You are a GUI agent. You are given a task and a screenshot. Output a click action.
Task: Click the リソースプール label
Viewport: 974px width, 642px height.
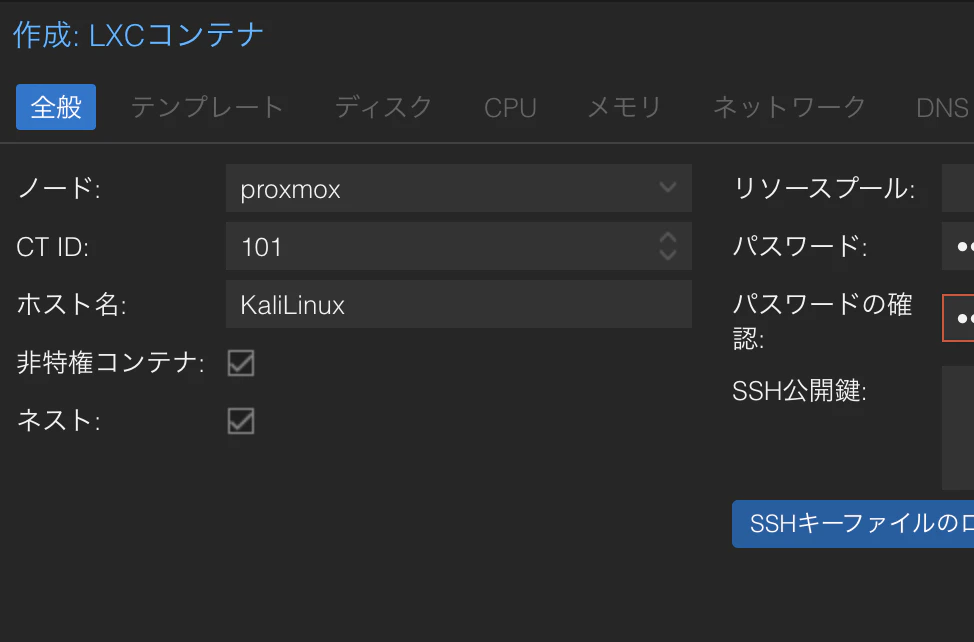pos(824,188)
